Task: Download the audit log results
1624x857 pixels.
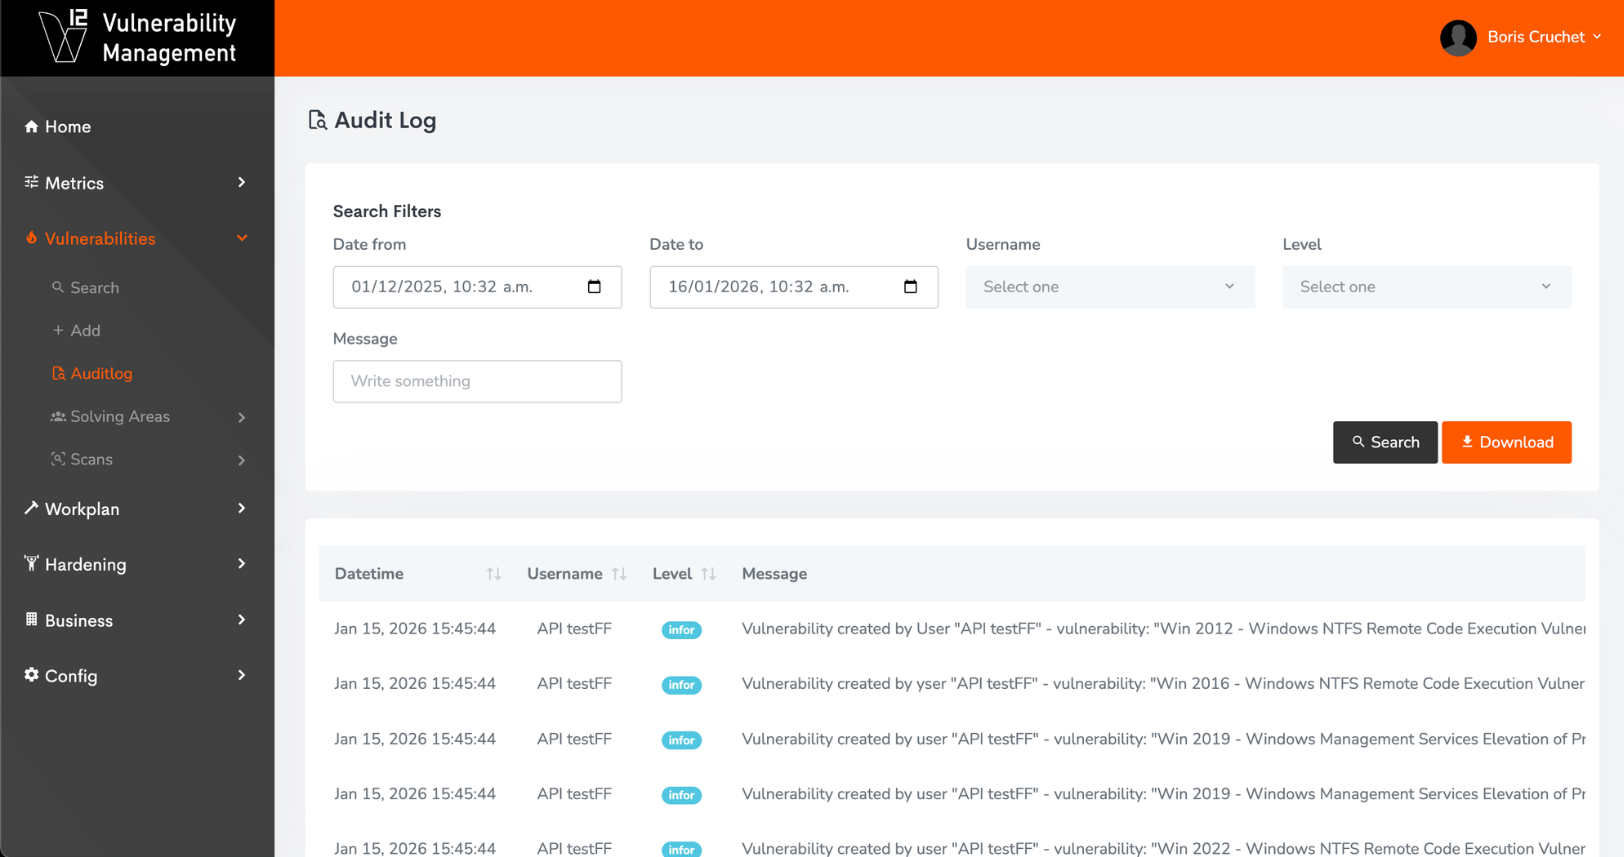Action: tap(1506, 442)
